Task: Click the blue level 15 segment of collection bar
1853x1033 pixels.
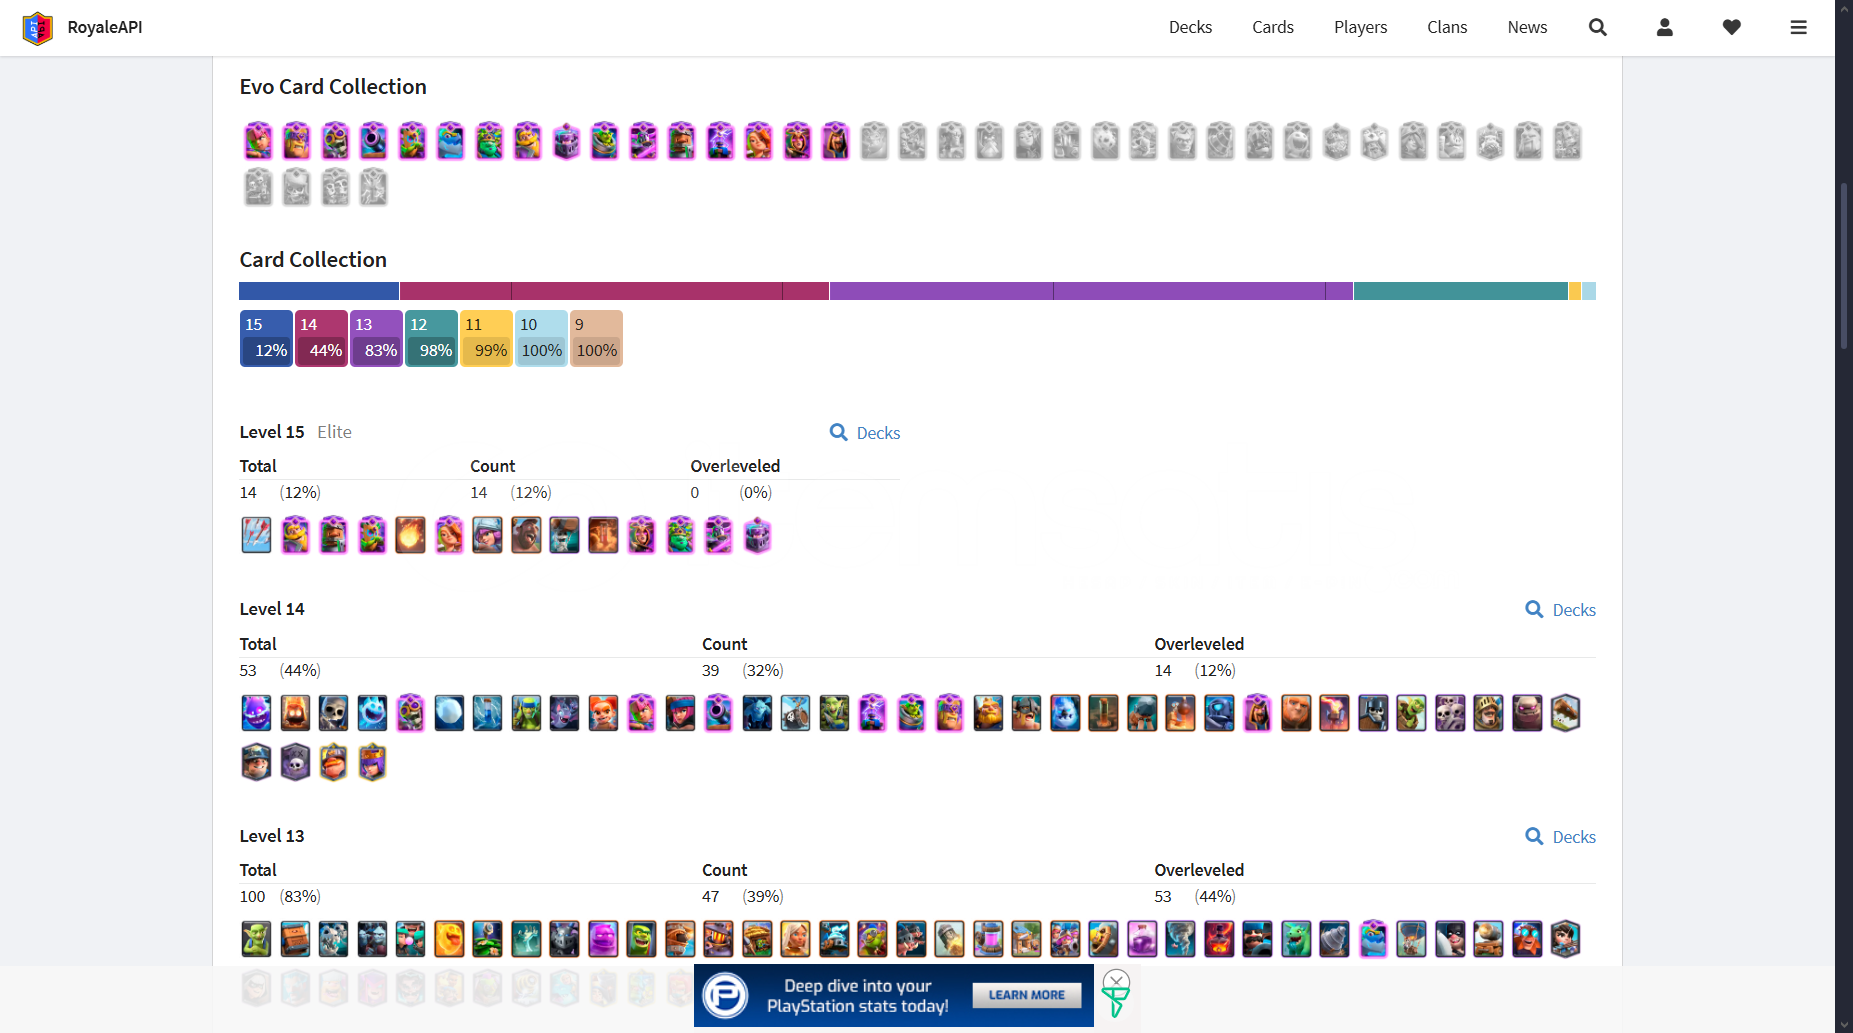Action: 319,291
